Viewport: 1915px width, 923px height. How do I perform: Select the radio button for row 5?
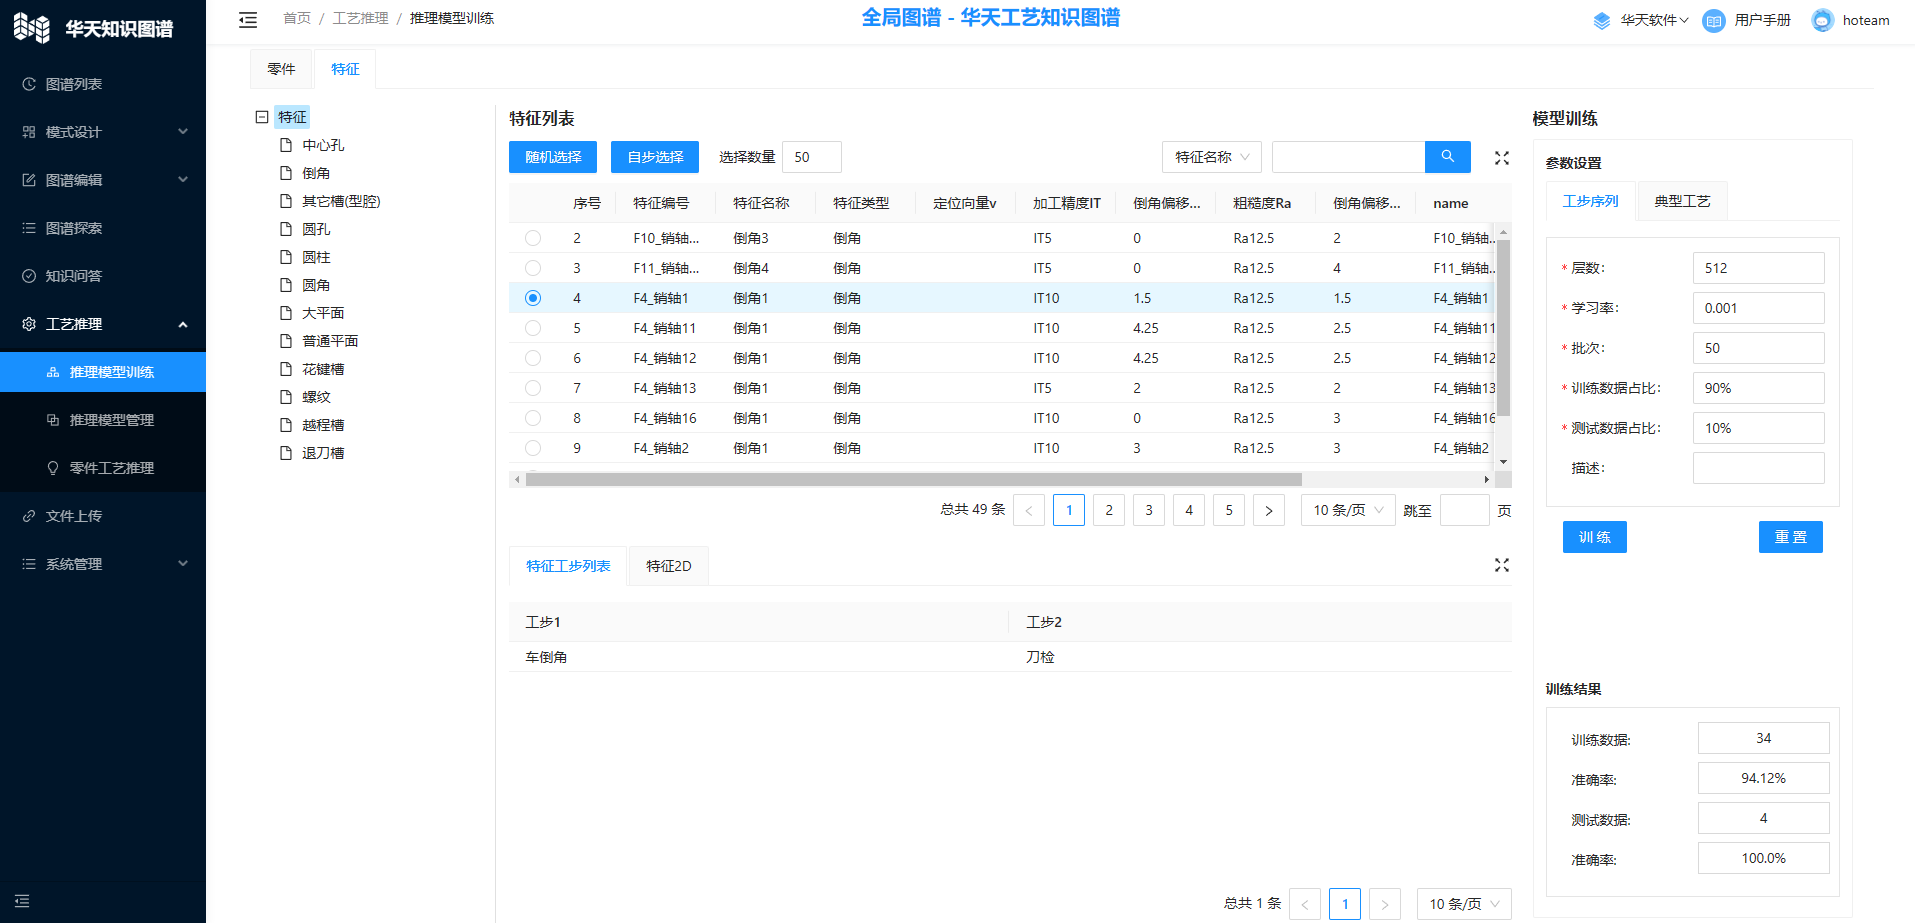(533, 328)
